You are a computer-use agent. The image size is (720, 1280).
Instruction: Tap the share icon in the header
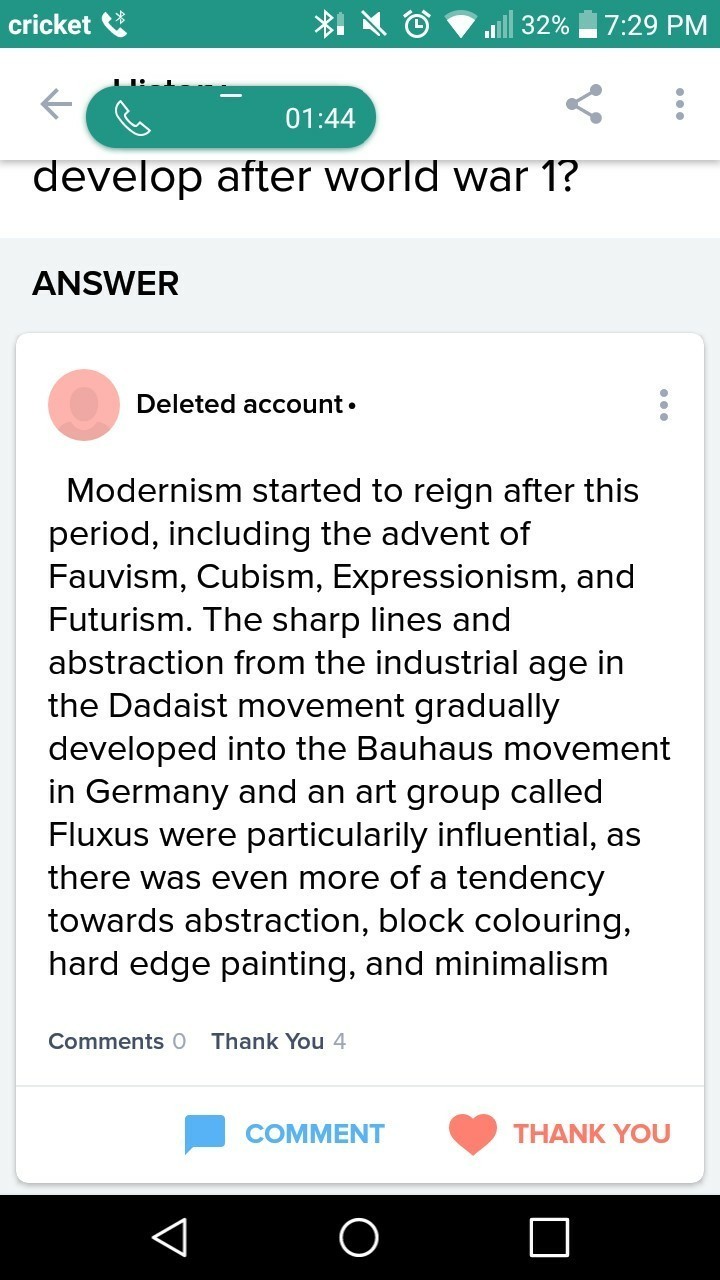(584, 104)
